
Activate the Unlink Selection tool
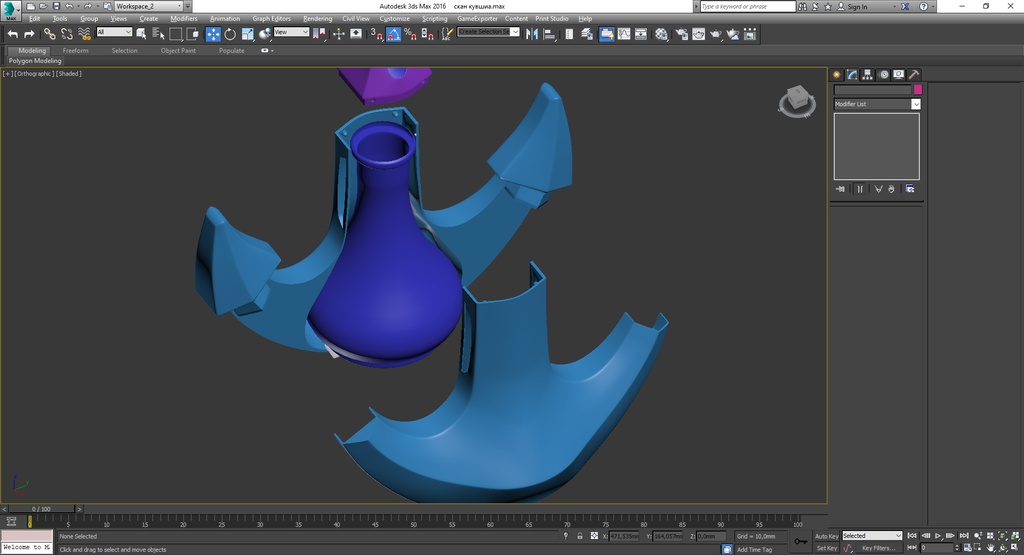[x=67, y=34]
